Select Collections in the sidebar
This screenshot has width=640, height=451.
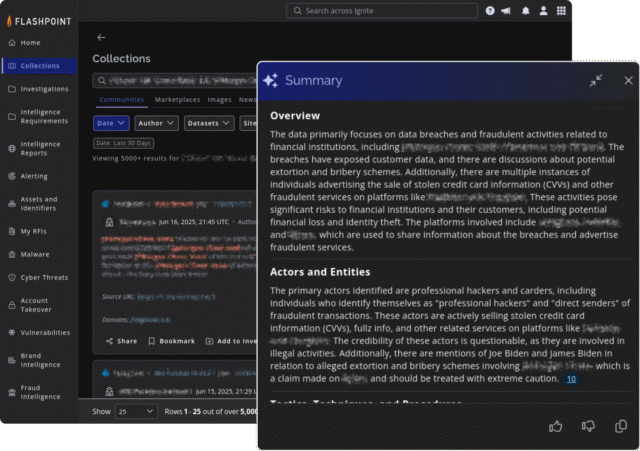pyautogui.click(x=39, y=66)
